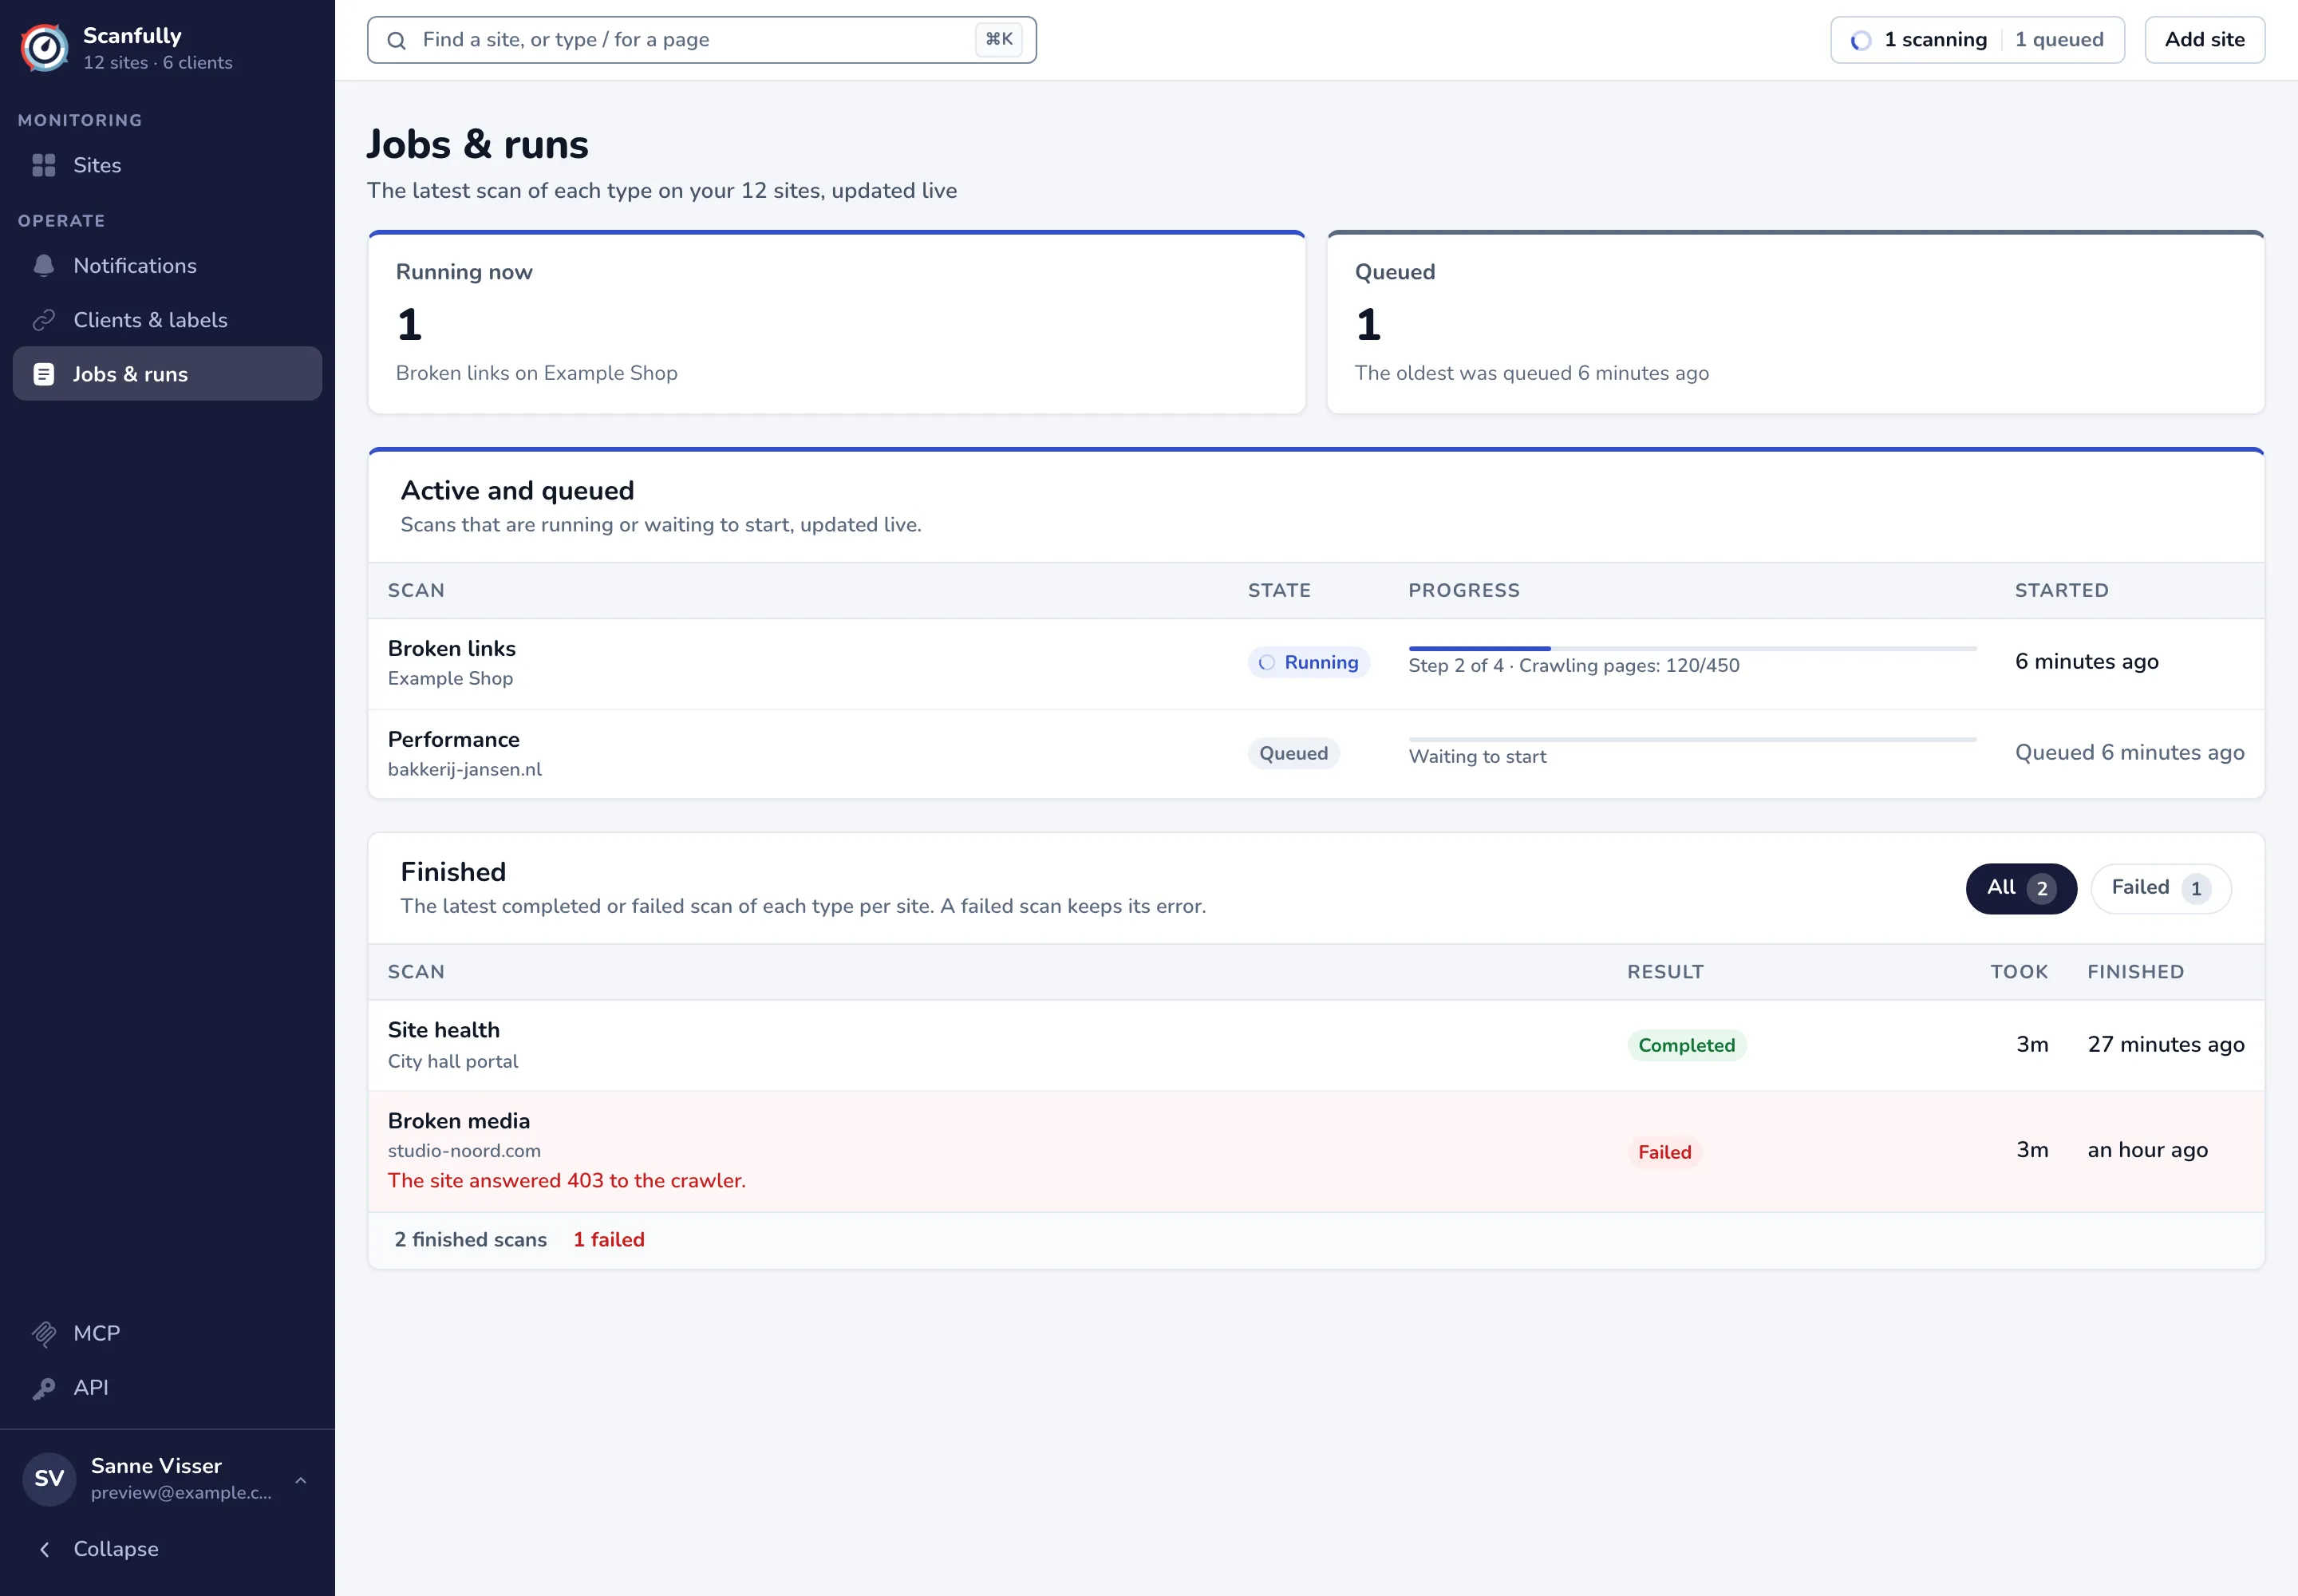Click the Jobs & runs document icon
Screen dimensions: 2298x1596
pos(44,374)
